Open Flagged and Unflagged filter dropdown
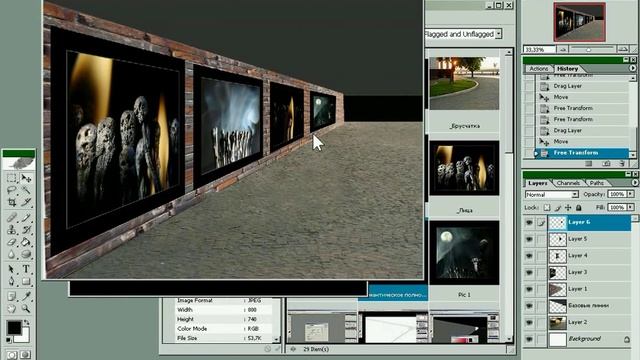Screen dimensions: 640x360 pyautogui.click(x=498, y=34)
